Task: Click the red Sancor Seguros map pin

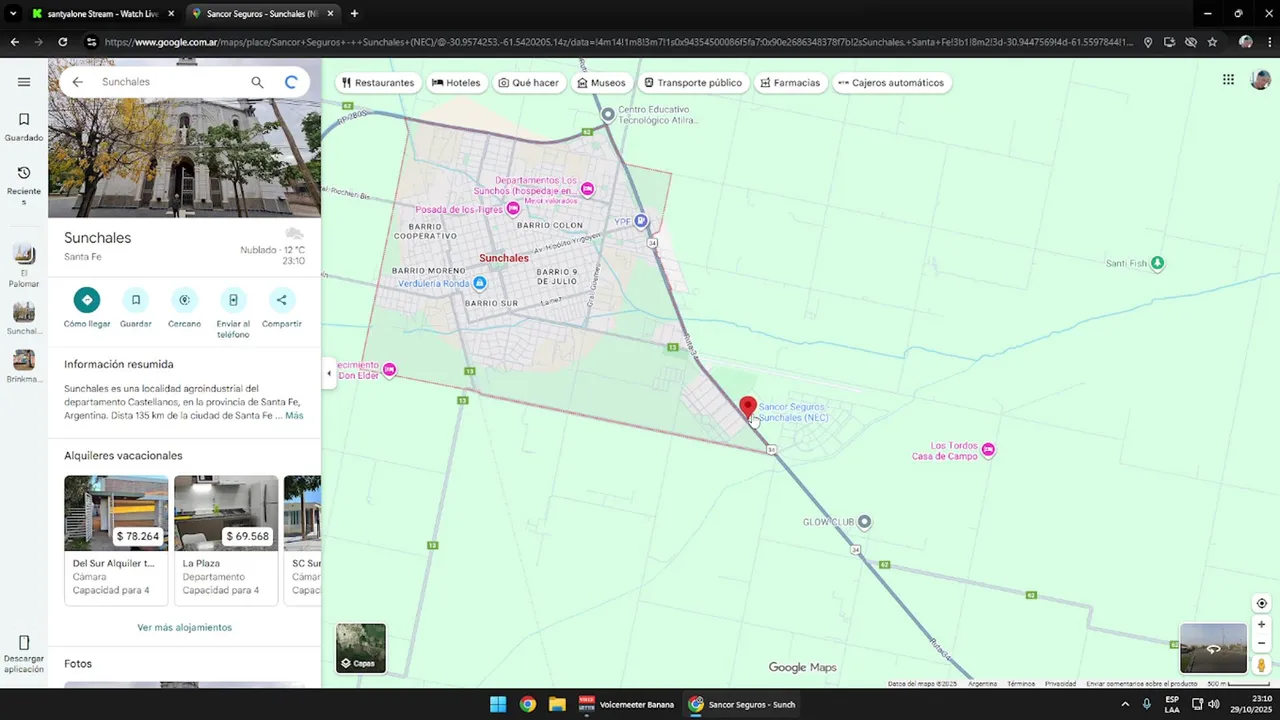Action: [x=747, y=408]
